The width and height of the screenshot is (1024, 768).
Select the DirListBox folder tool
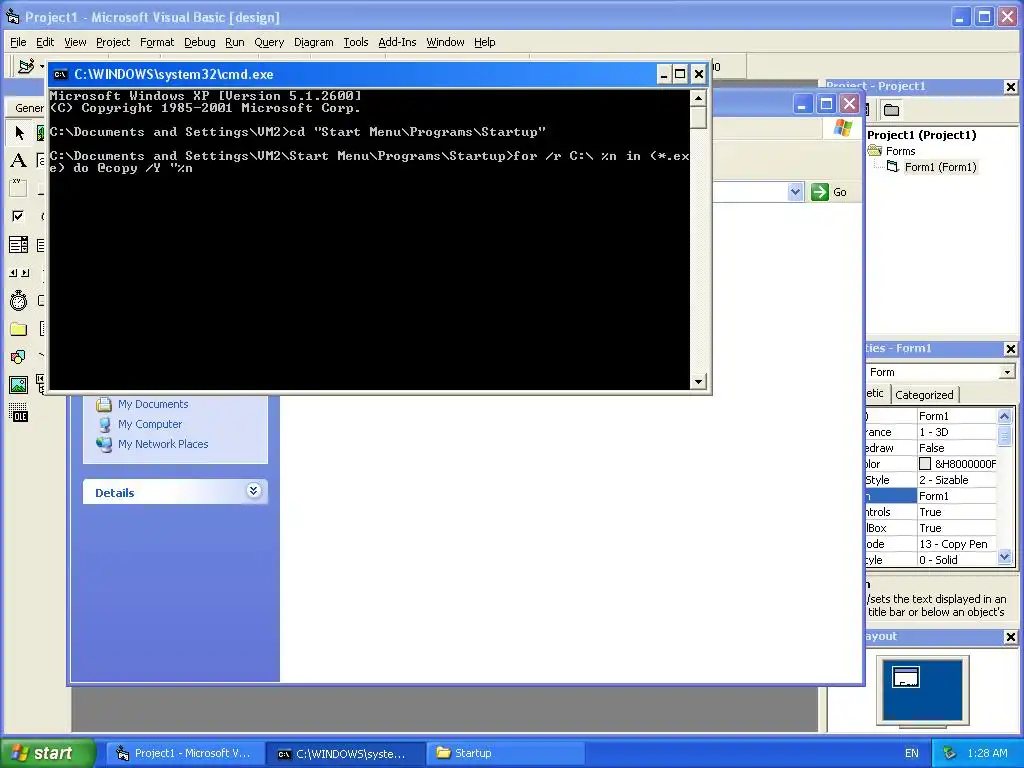(x=19, y=328)
